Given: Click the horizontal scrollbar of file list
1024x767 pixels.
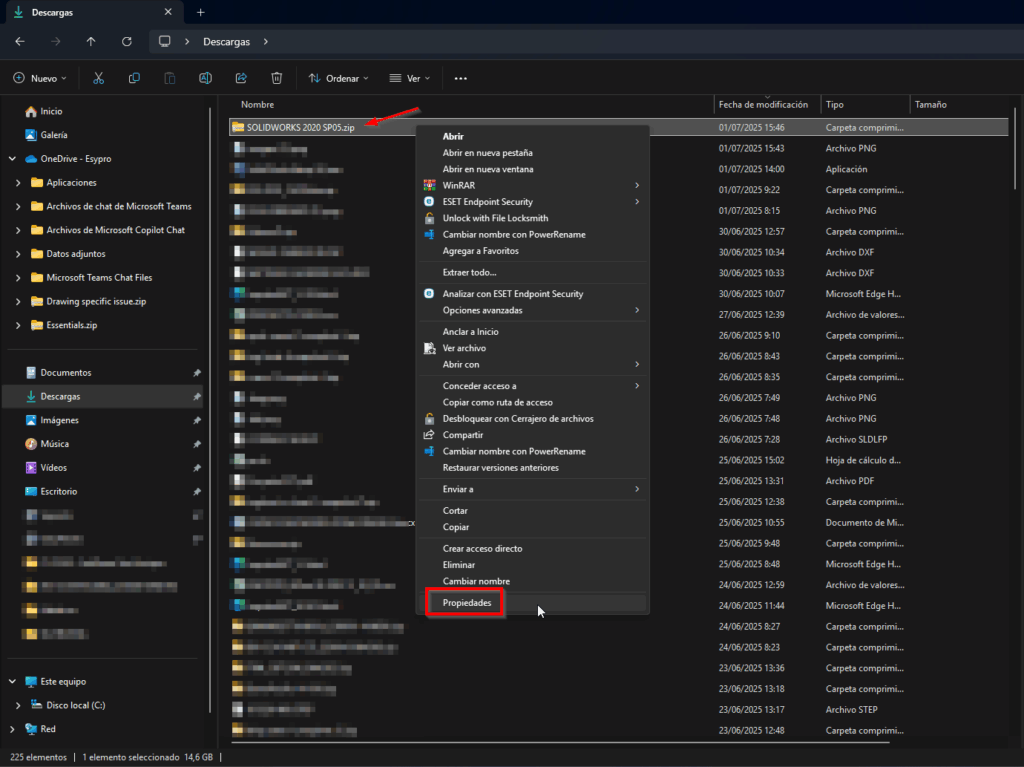Looking at the screenshot, I should 560,743.
